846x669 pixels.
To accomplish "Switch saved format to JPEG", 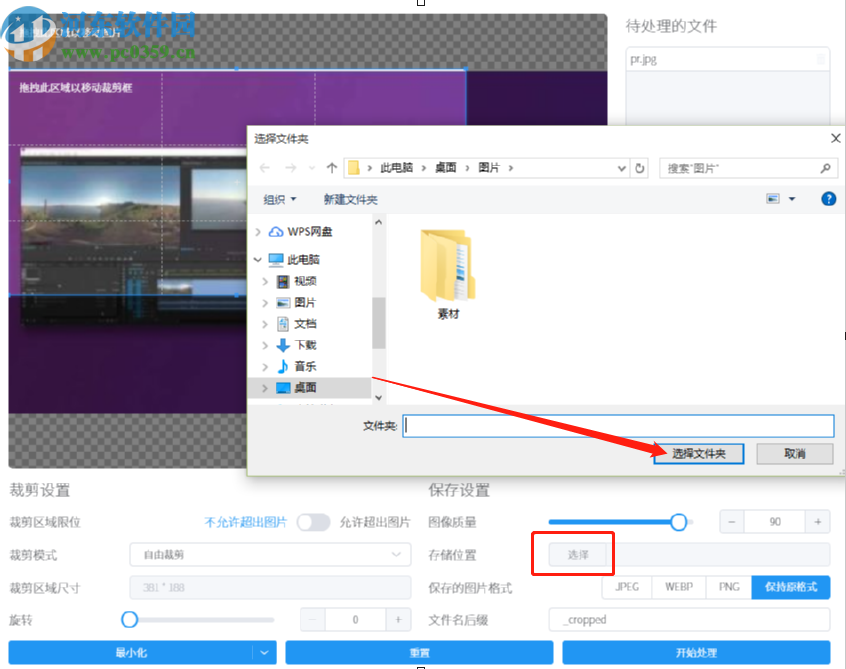I will tap(626, 587).
